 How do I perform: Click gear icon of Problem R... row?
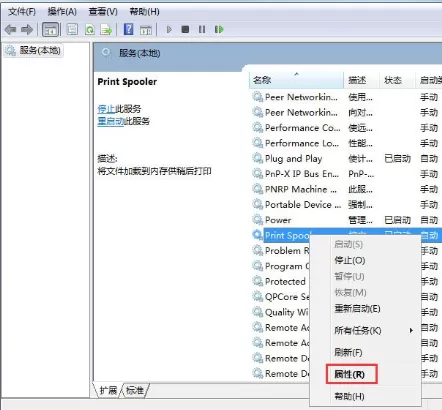pyautogui.click(x=257, y=250)
